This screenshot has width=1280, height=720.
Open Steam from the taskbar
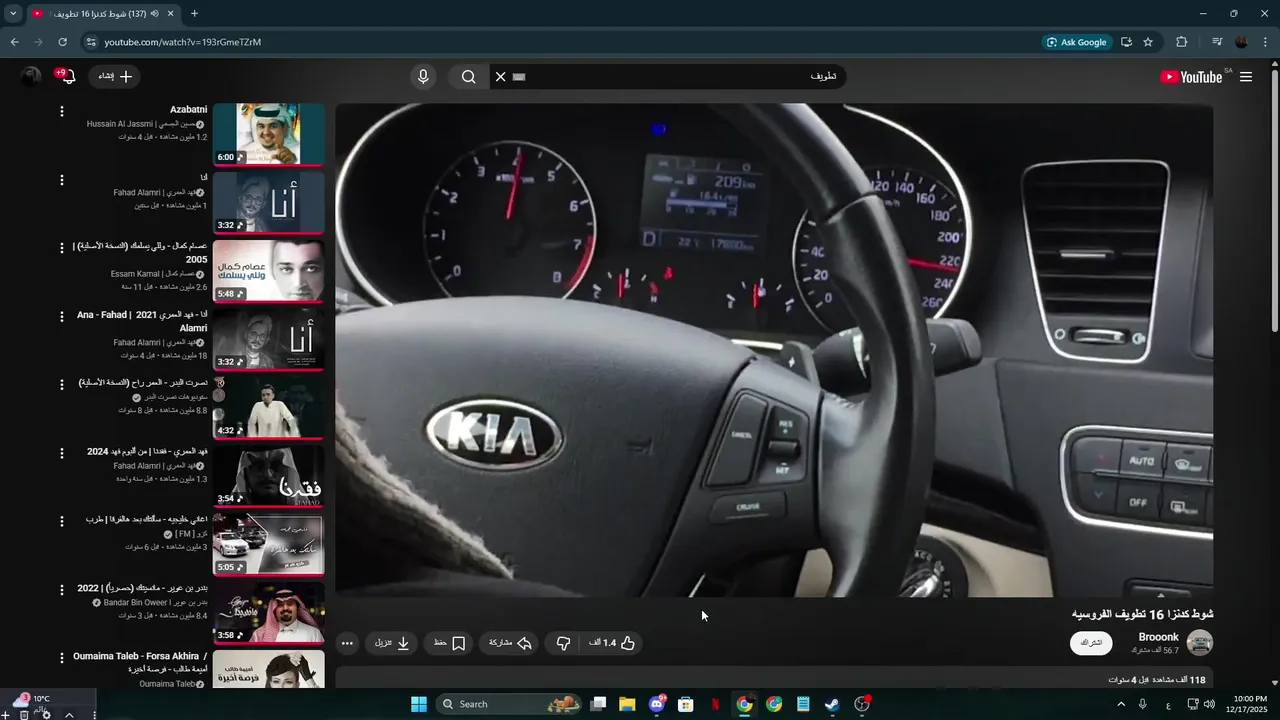(x=832, y=704)
